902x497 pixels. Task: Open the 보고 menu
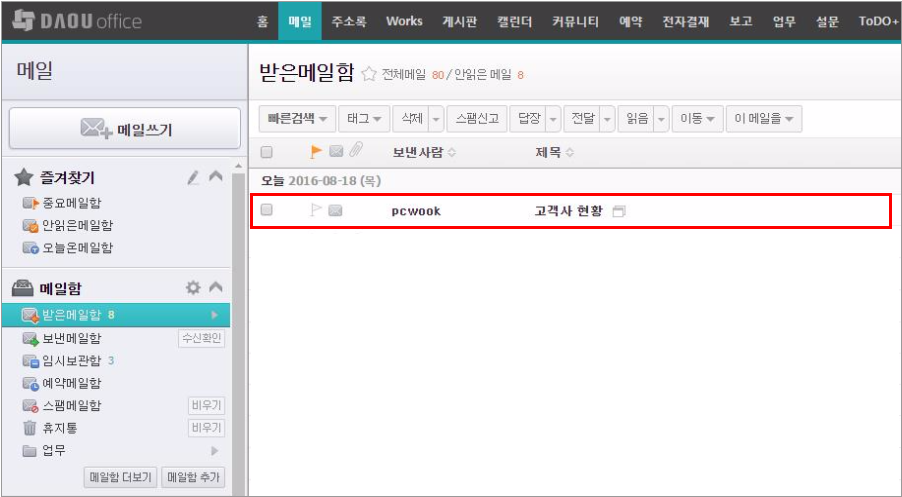click(741, 22)
